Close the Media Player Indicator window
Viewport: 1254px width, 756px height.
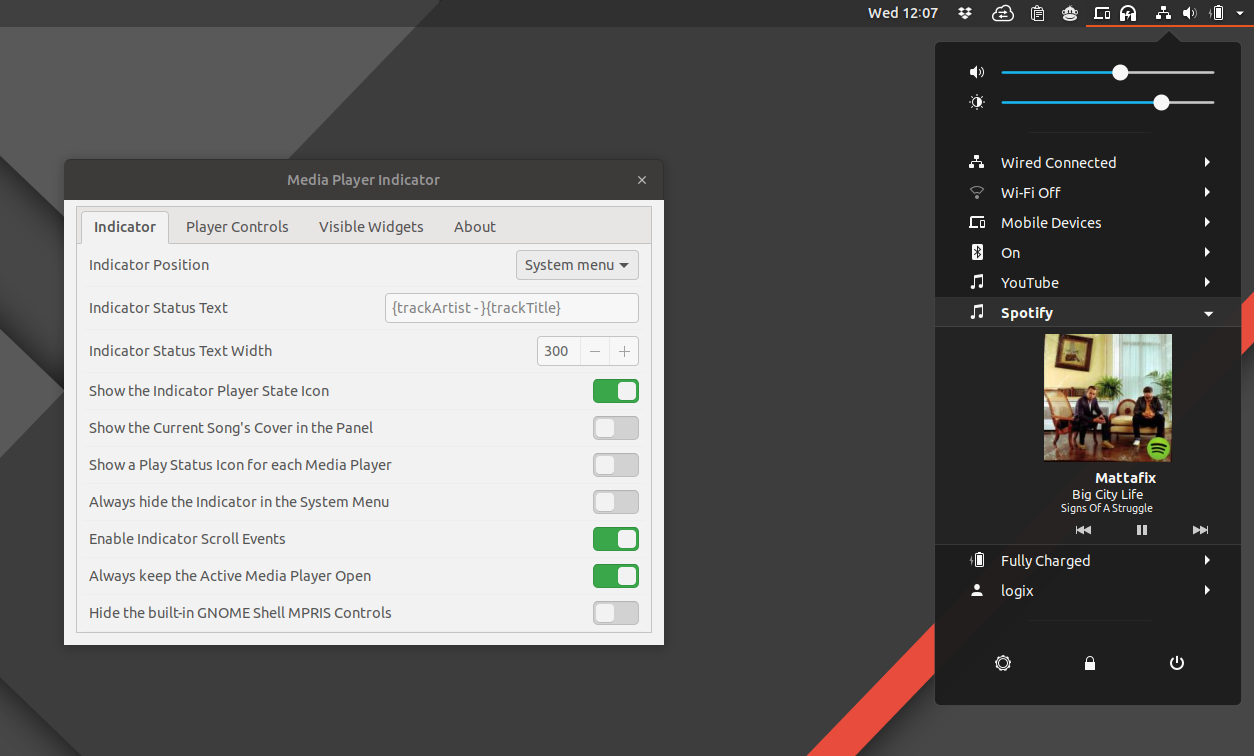pos(642,180)
